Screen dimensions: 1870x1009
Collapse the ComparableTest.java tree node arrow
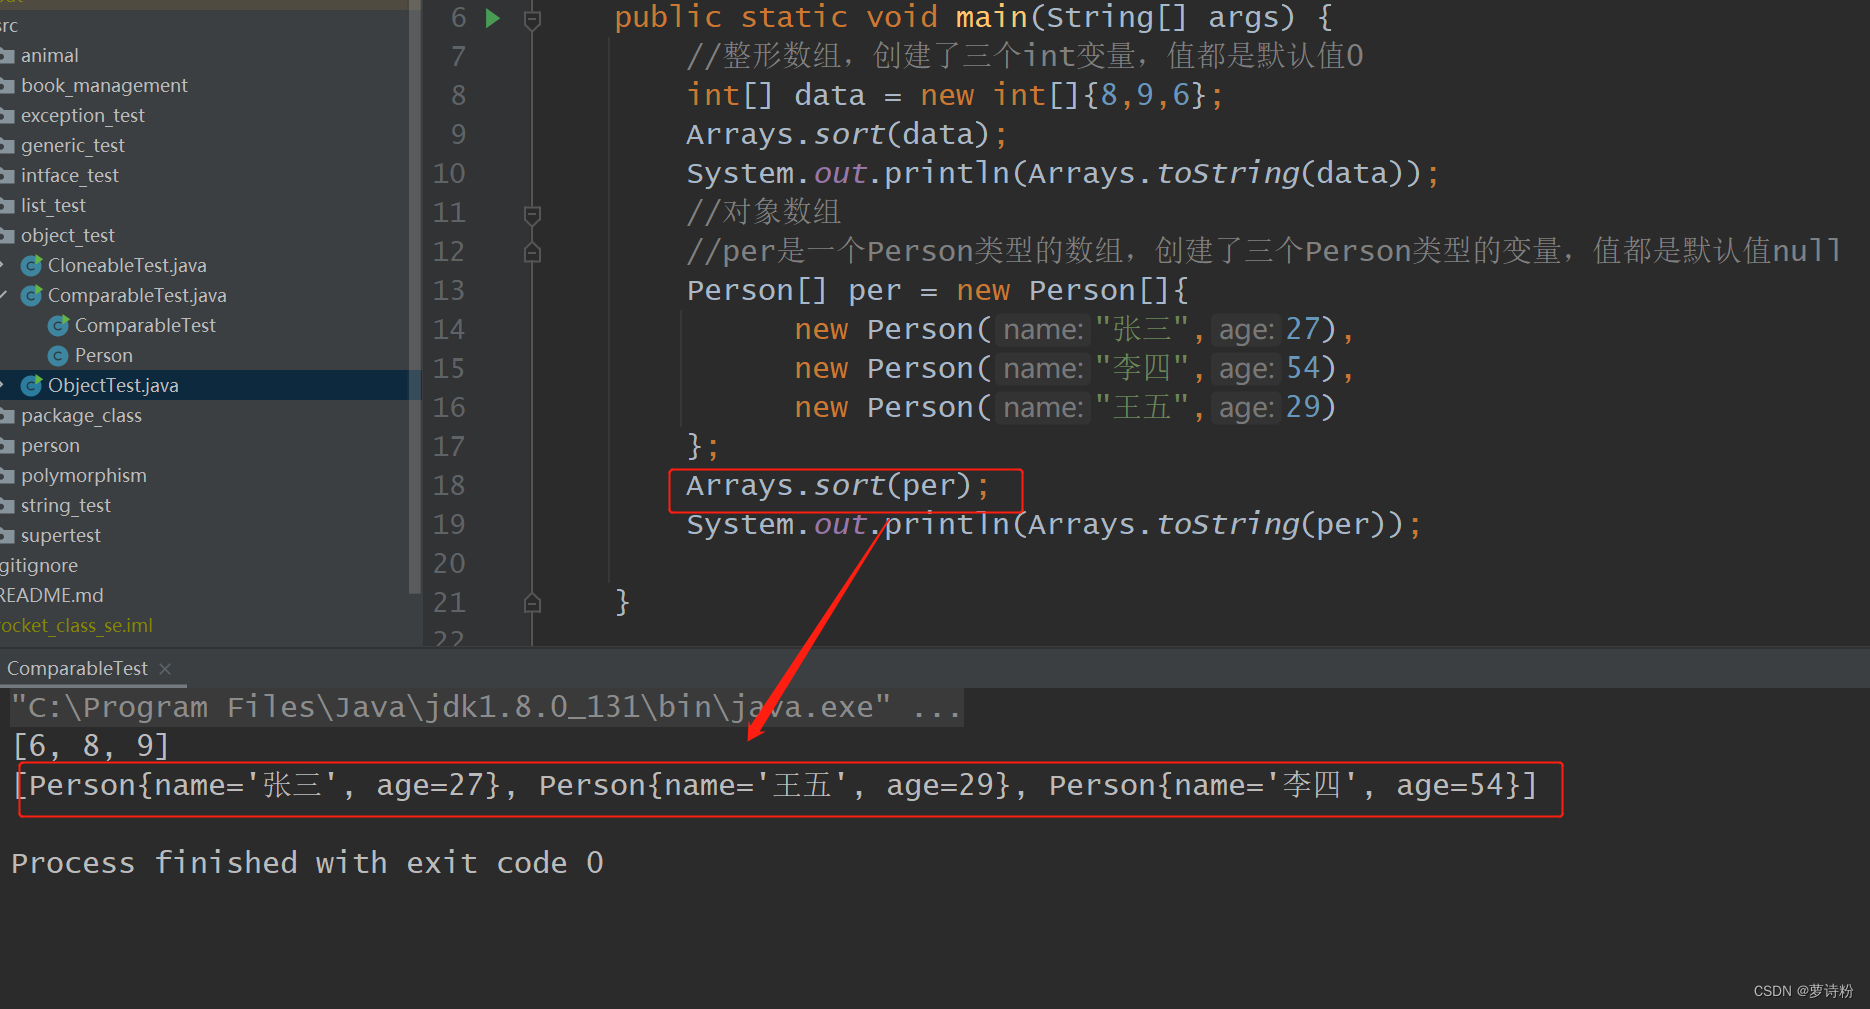[x=4, y=296]
